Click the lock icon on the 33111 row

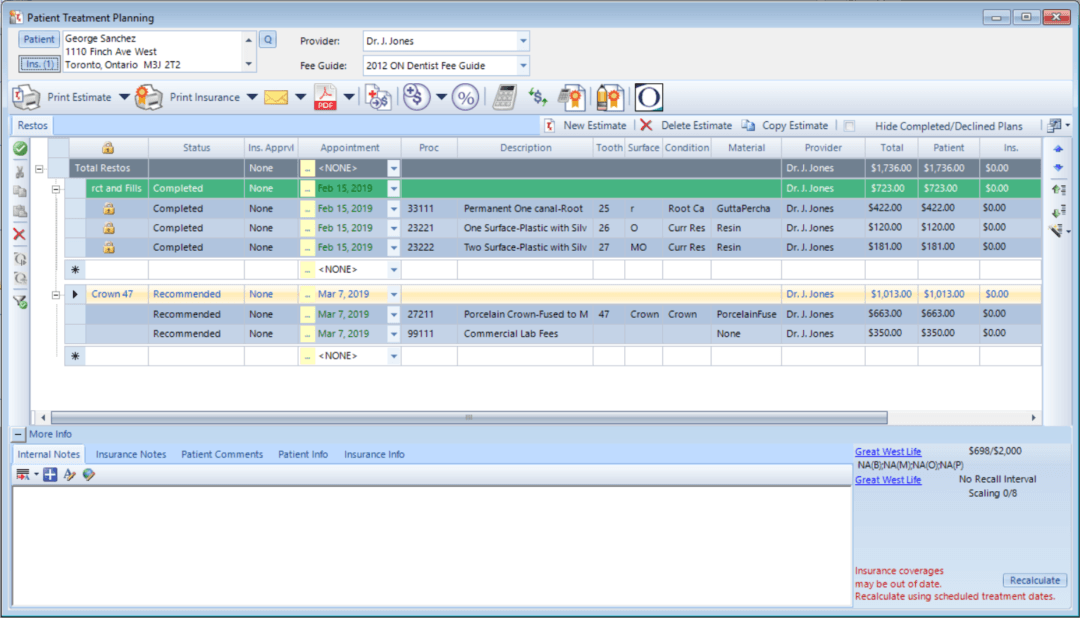(x=107, y=208)
